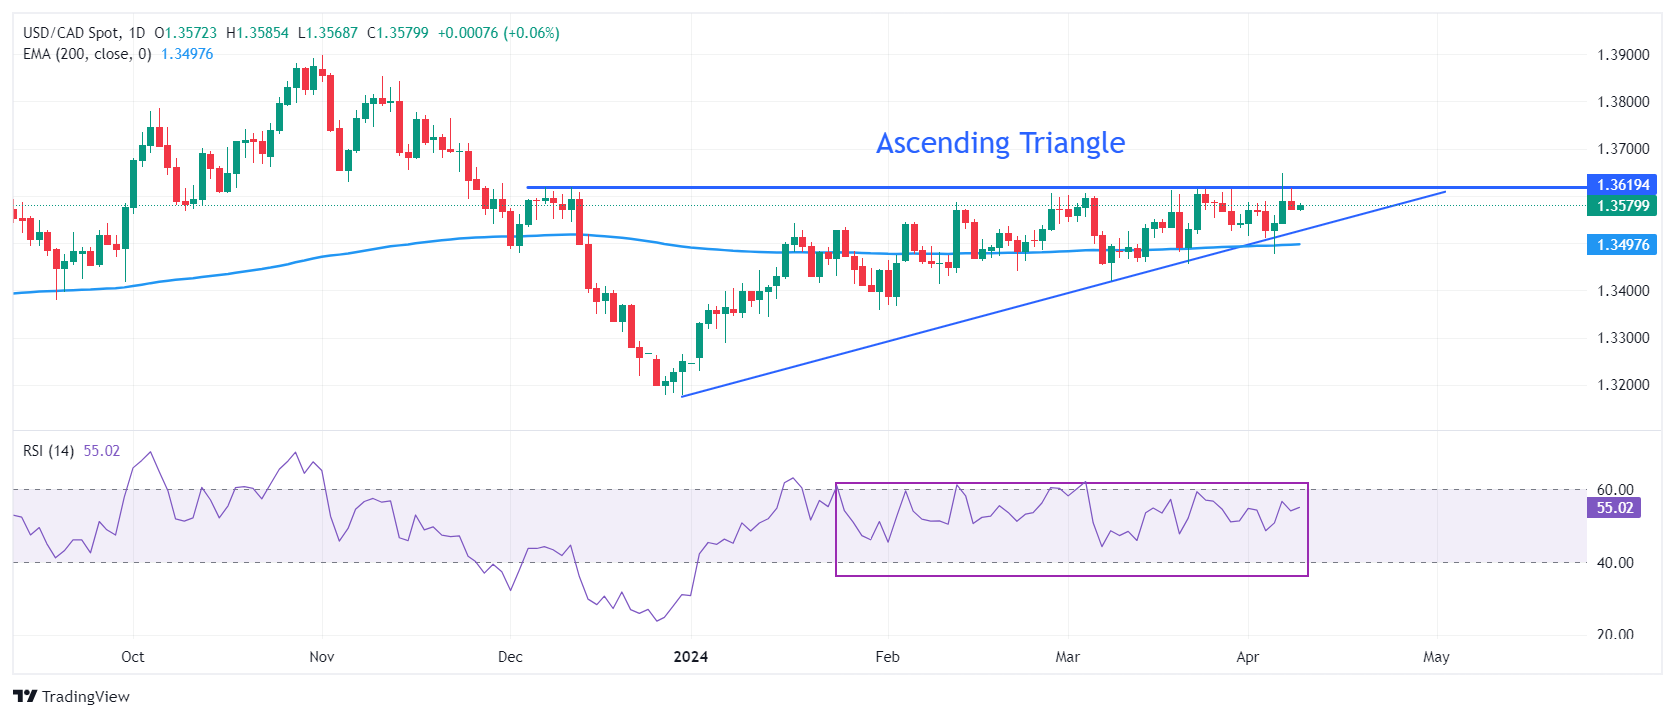Click the TradingView logo icon
1675x718 pixels.
coord(25,697)
